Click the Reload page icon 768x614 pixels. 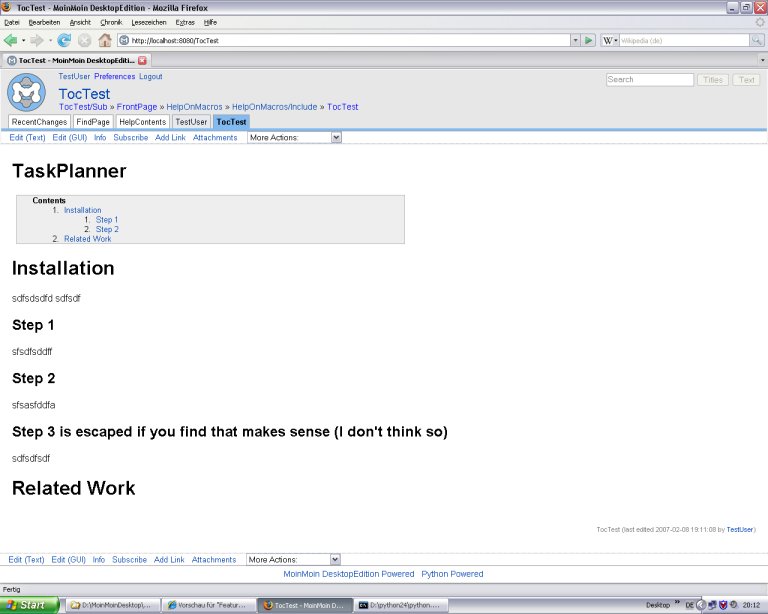64,41
